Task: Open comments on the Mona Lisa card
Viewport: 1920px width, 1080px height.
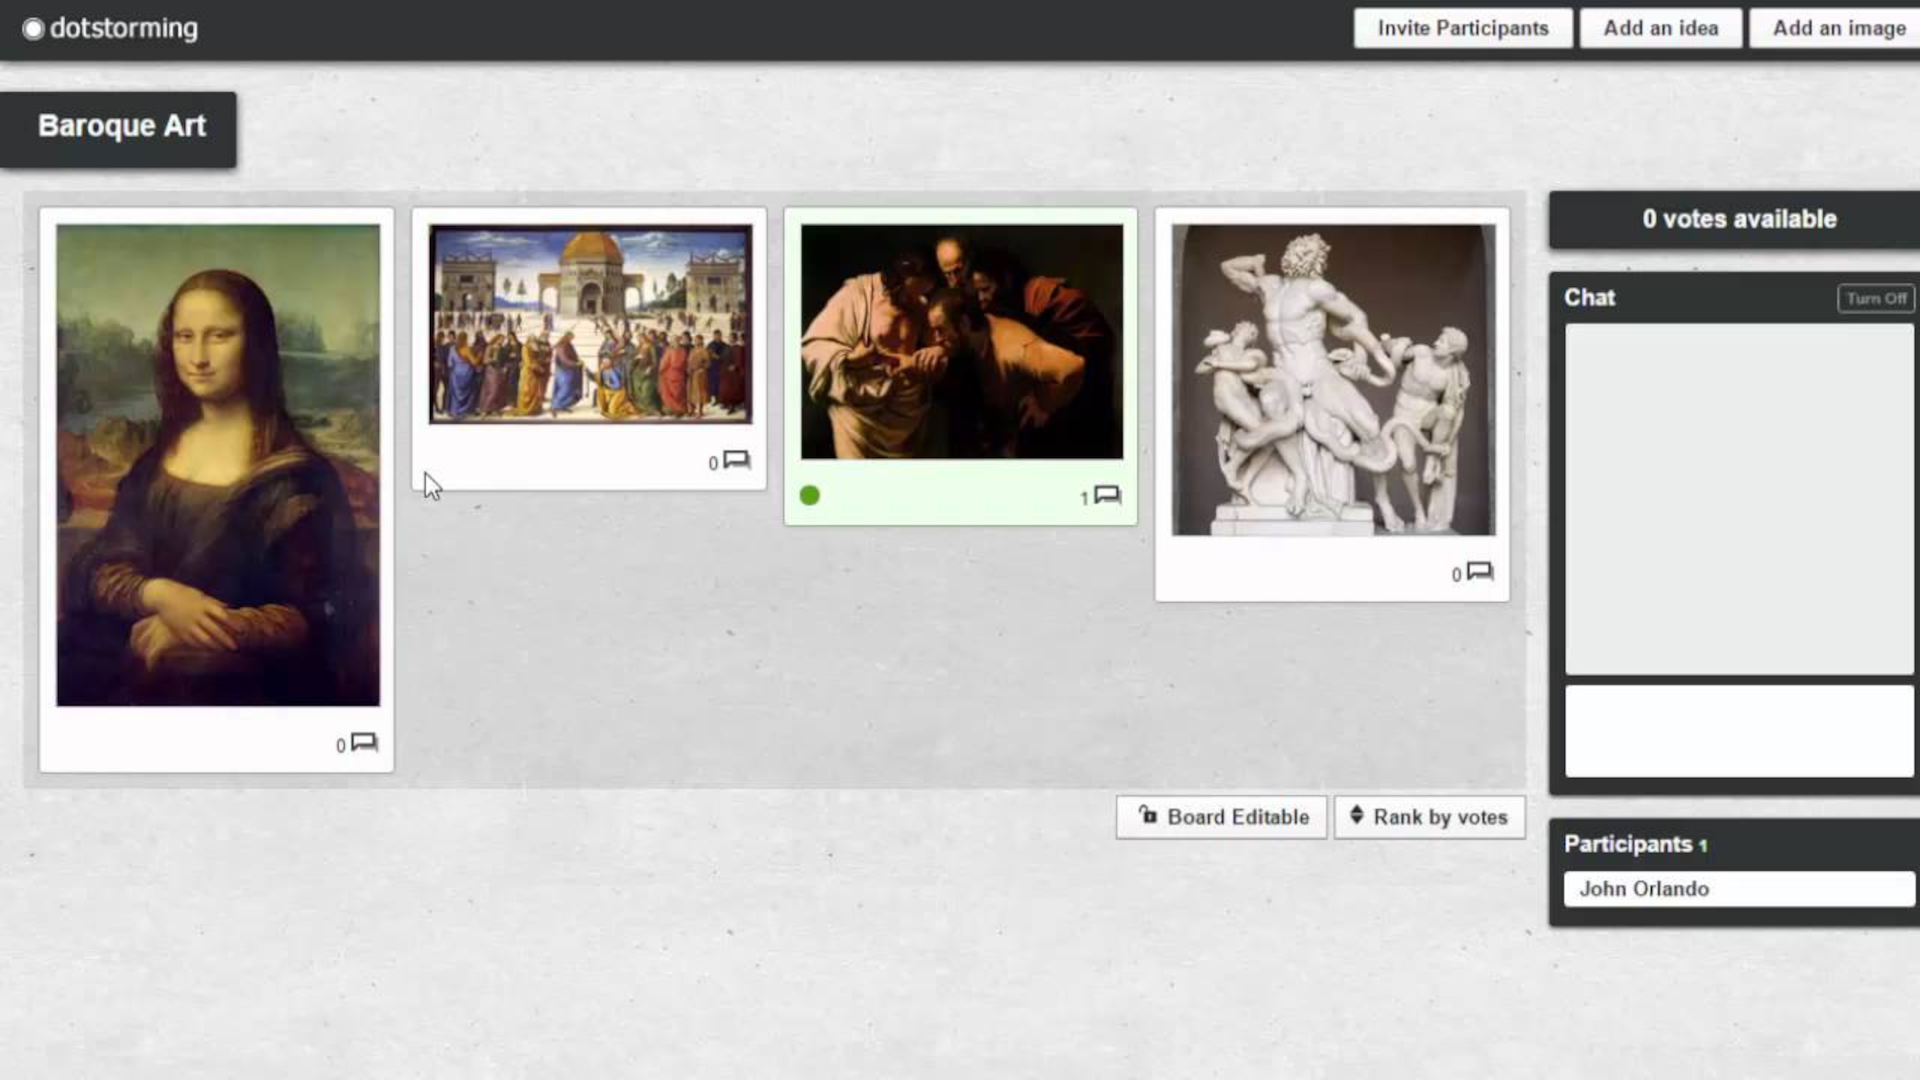Action: (x=364, y=742)
